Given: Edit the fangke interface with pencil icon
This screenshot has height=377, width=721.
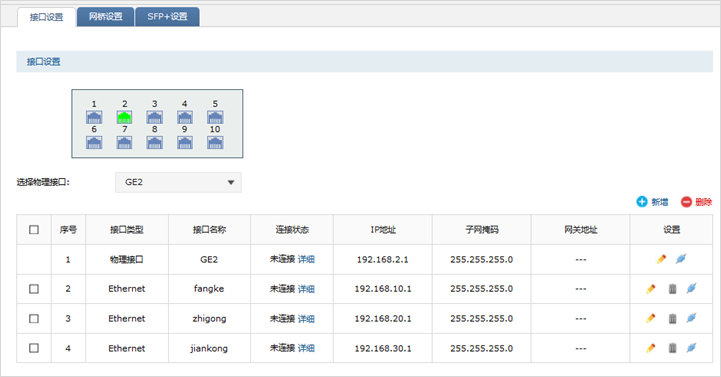Looking at the screenshot, I should pos(651,289).
